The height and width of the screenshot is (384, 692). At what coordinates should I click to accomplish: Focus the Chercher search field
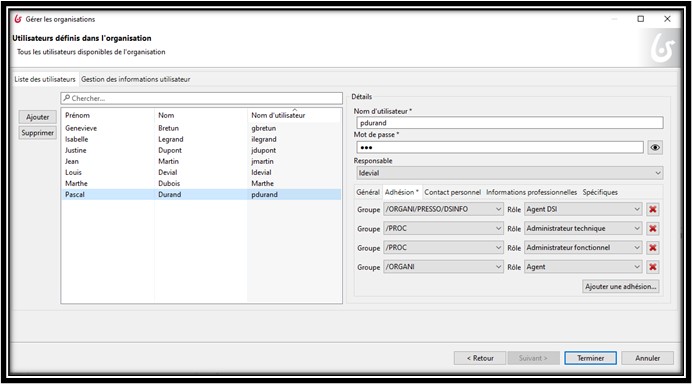pyautogui.click(x=202, y=98)
